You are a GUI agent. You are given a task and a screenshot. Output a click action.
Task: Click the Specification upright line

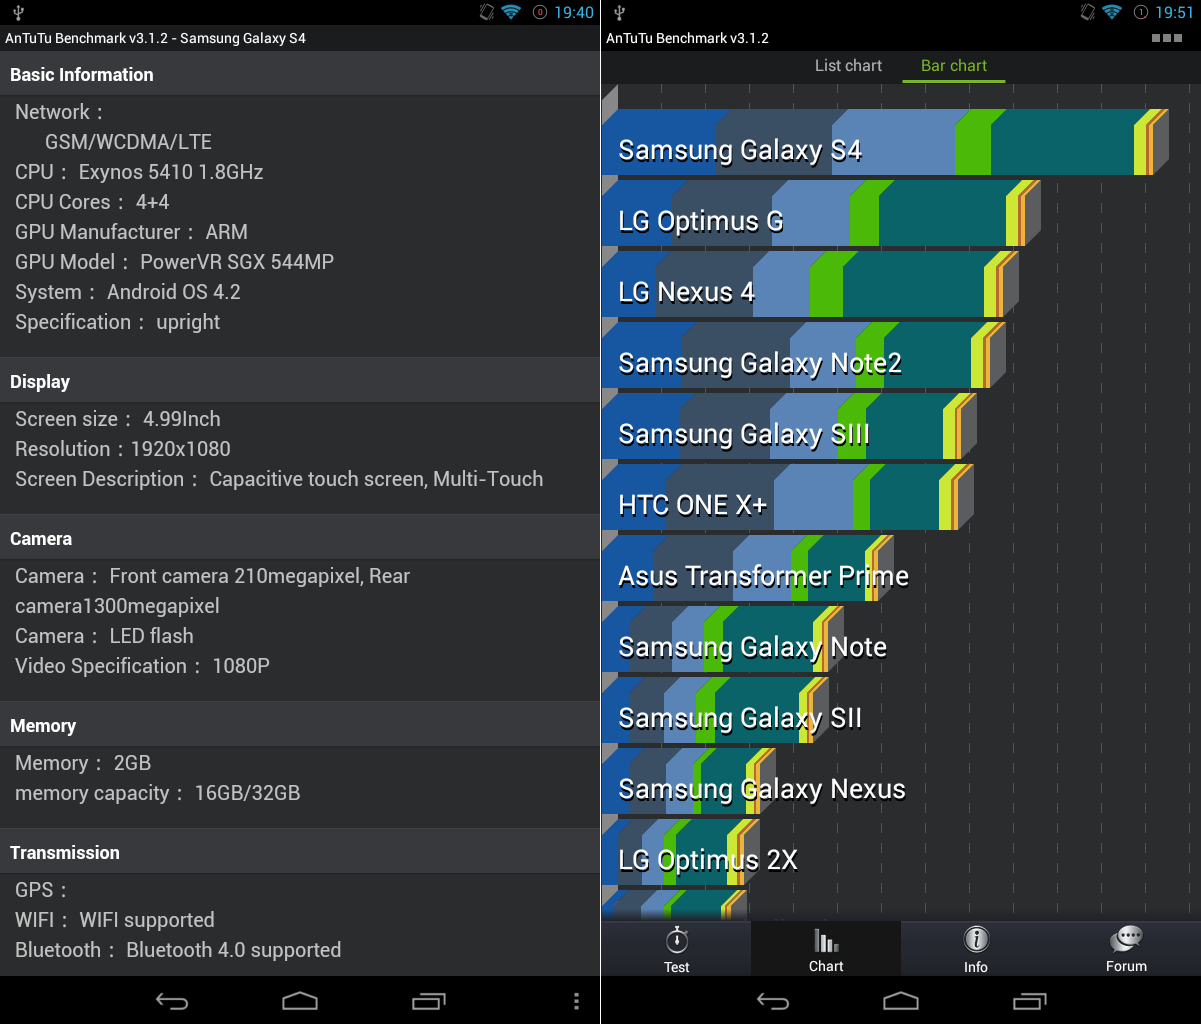[117, 322]
